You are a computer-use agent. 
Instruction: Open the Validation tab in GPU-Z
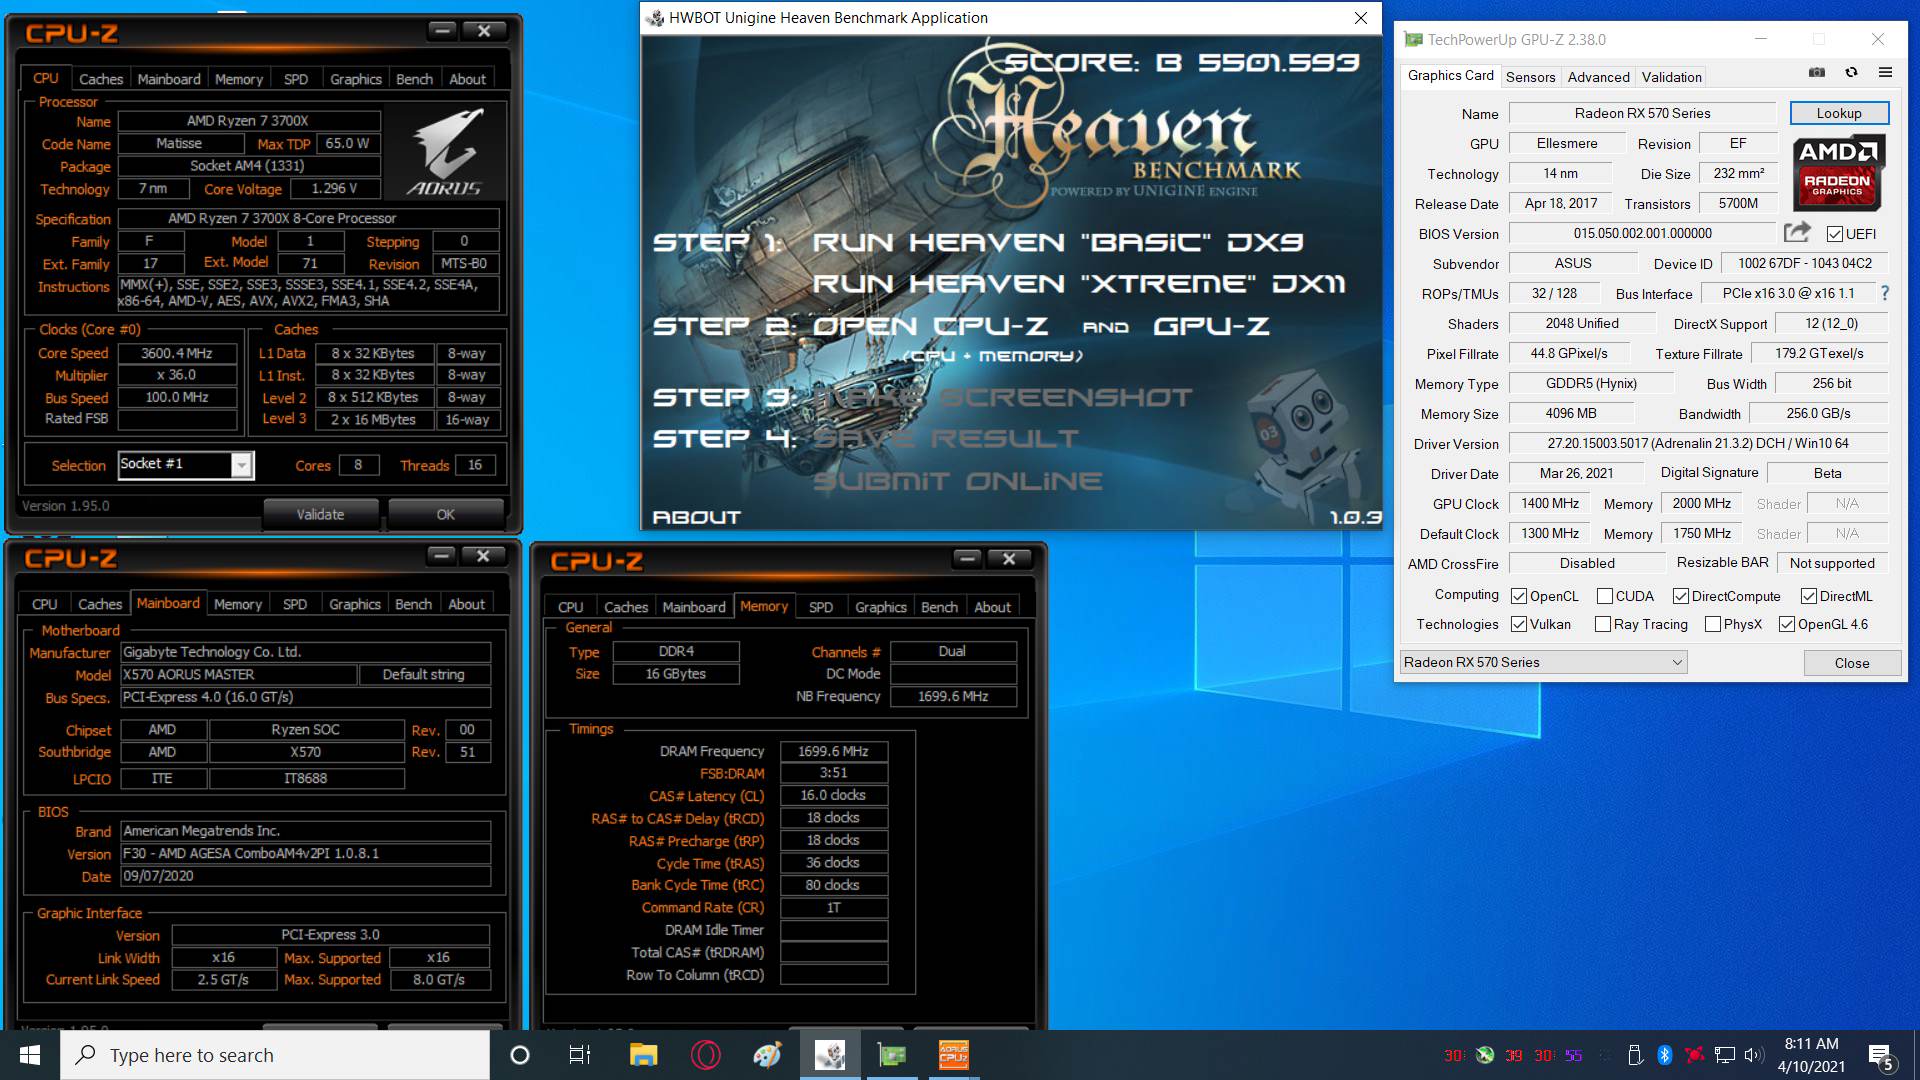pyautogui.click(x=1671, y=77)
